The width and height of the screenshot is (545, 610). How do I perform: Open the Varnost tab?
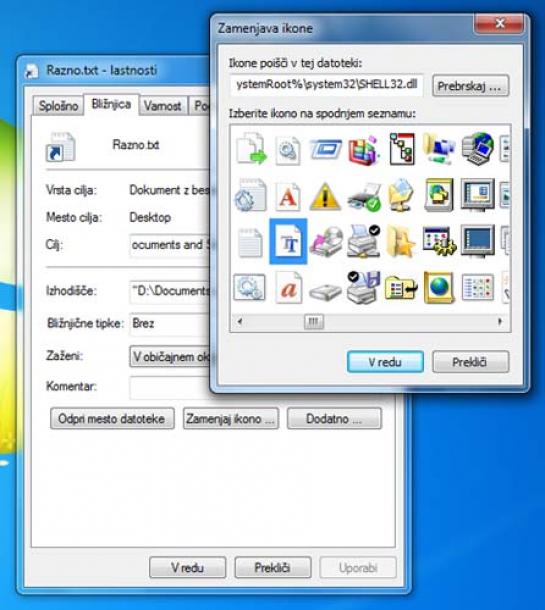[x=162, y=106]
